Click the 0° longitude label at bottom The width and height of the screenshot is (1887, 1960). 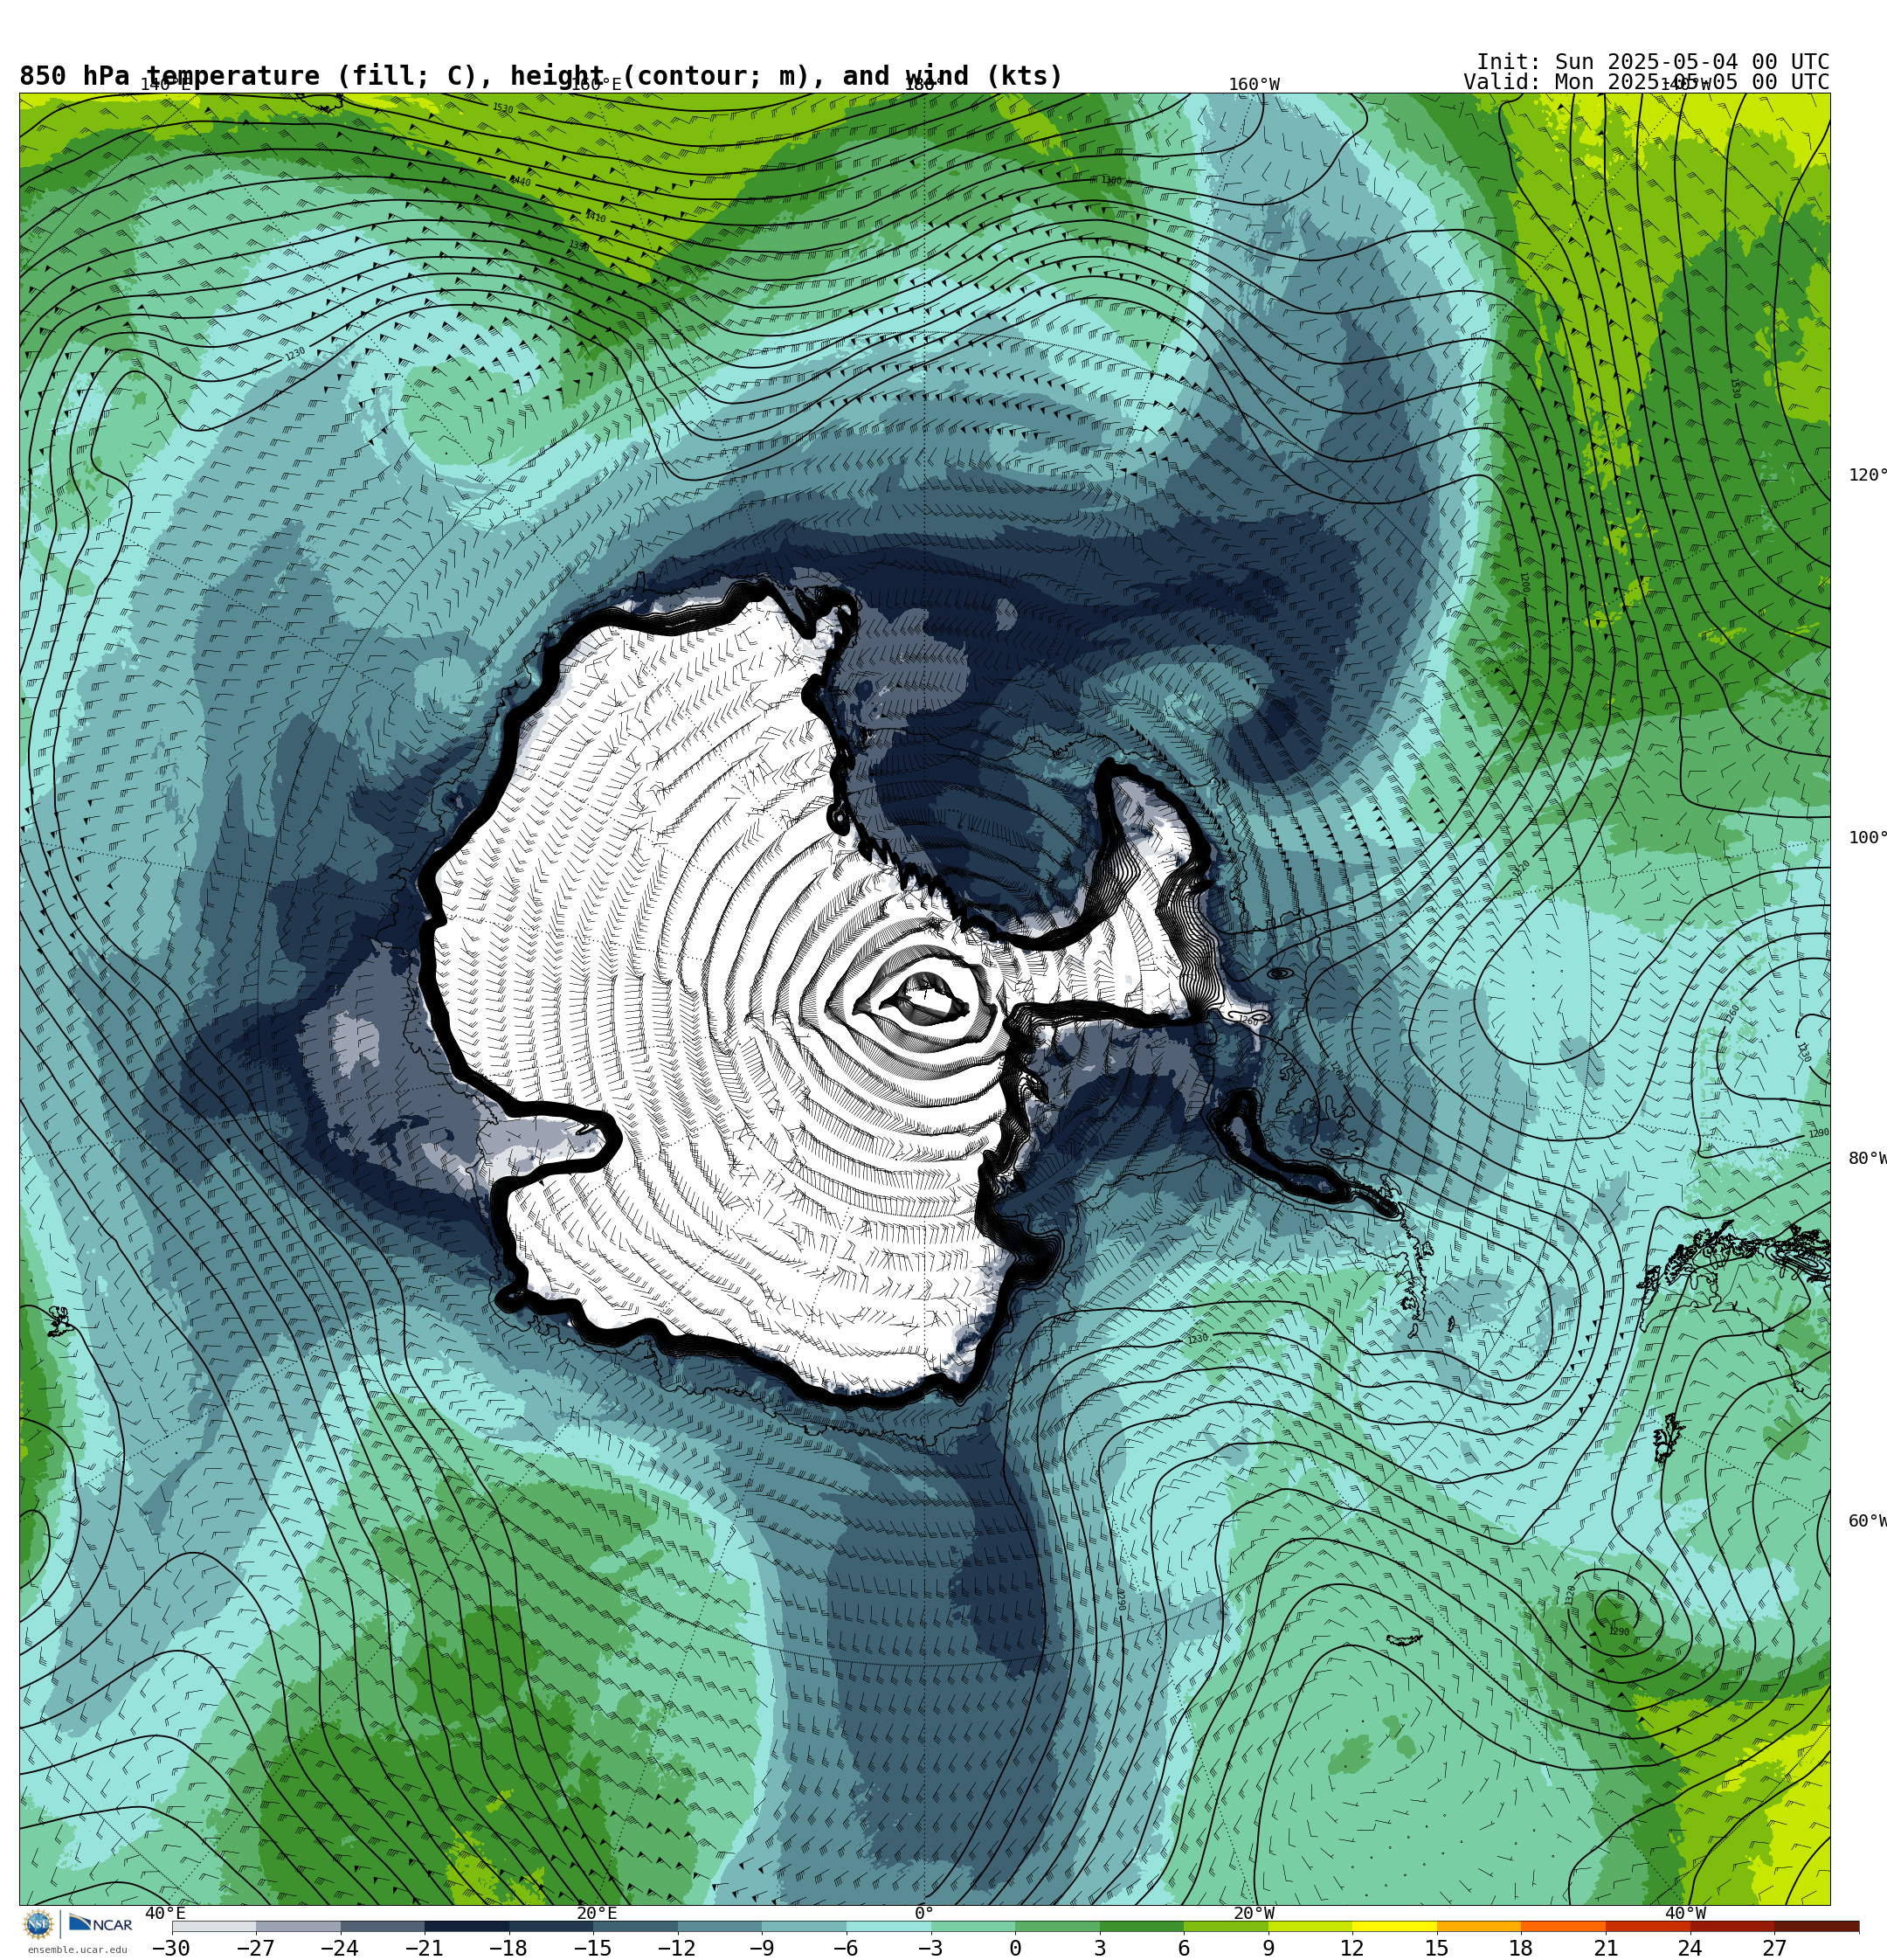[x=924, y=1913]
